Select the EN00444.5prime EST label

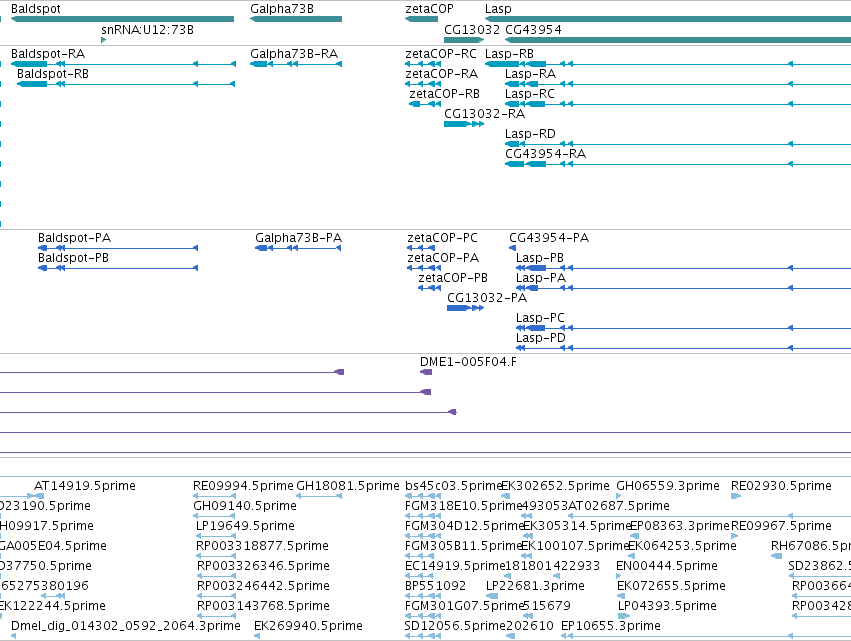pyautogui.click(x=667, y=566)
